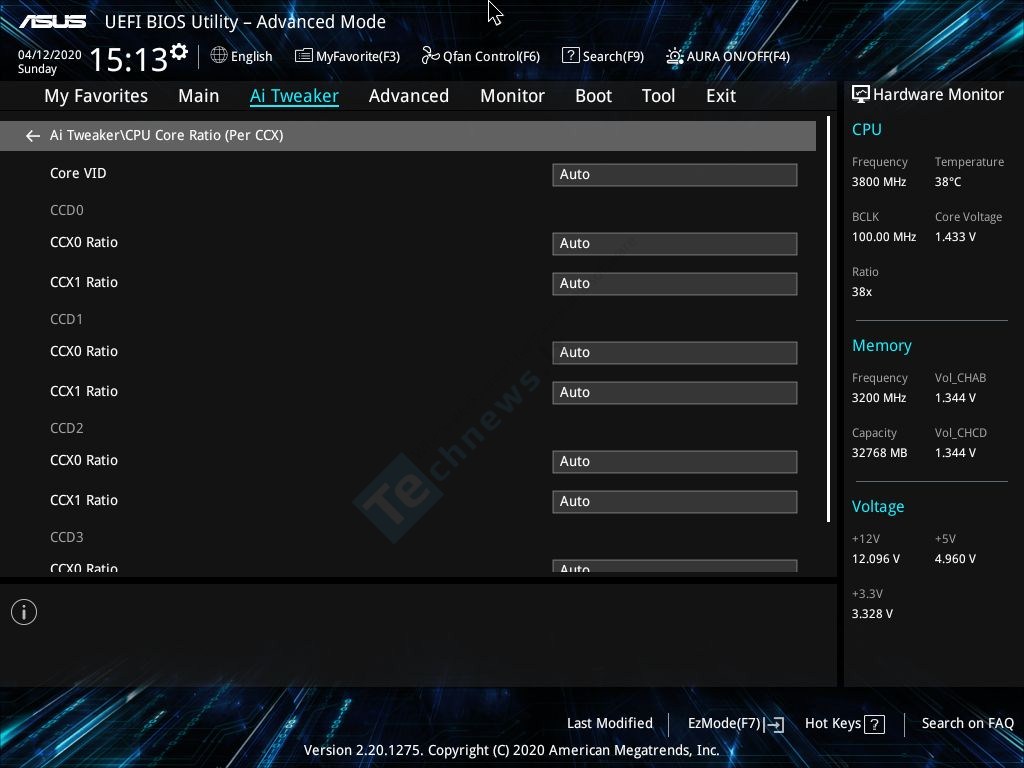Set CCD1 CCX1 Ratio Auto field

[675, 392]
